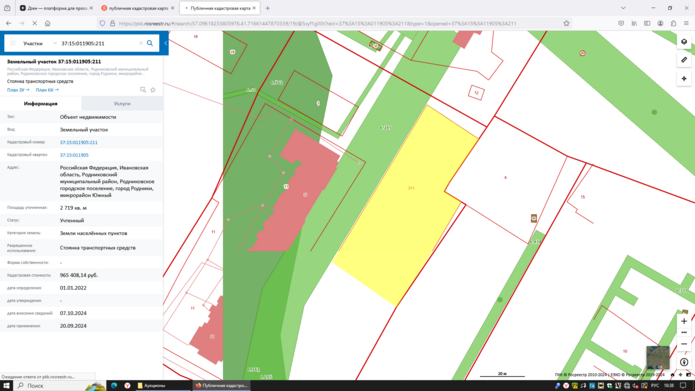
Task: Open the browser tab list dropdown
Action: pyautogui.click(x=623, y=8)
